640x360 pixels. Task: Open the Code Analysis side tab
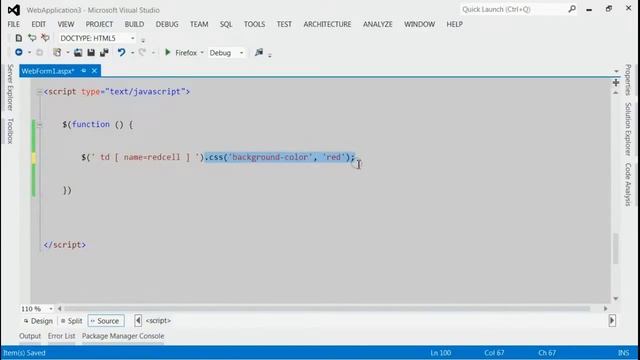(628, 184)
